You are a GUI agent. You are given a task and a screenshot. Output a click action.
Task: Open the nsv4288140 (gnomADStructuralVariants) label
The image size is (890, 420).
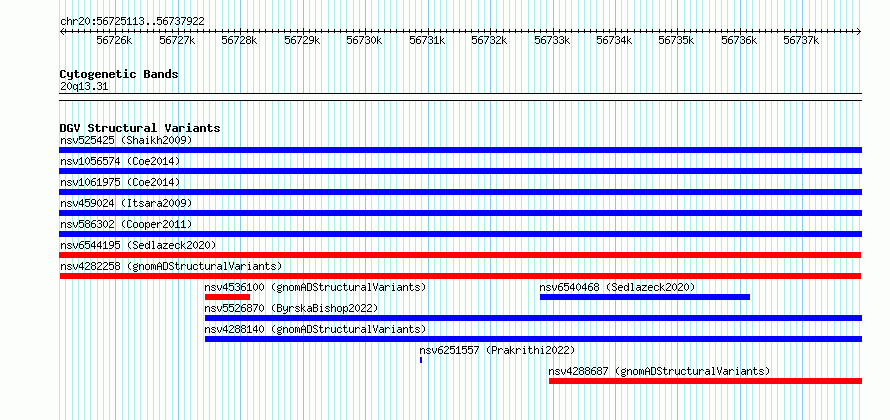(x=316, y=329)
